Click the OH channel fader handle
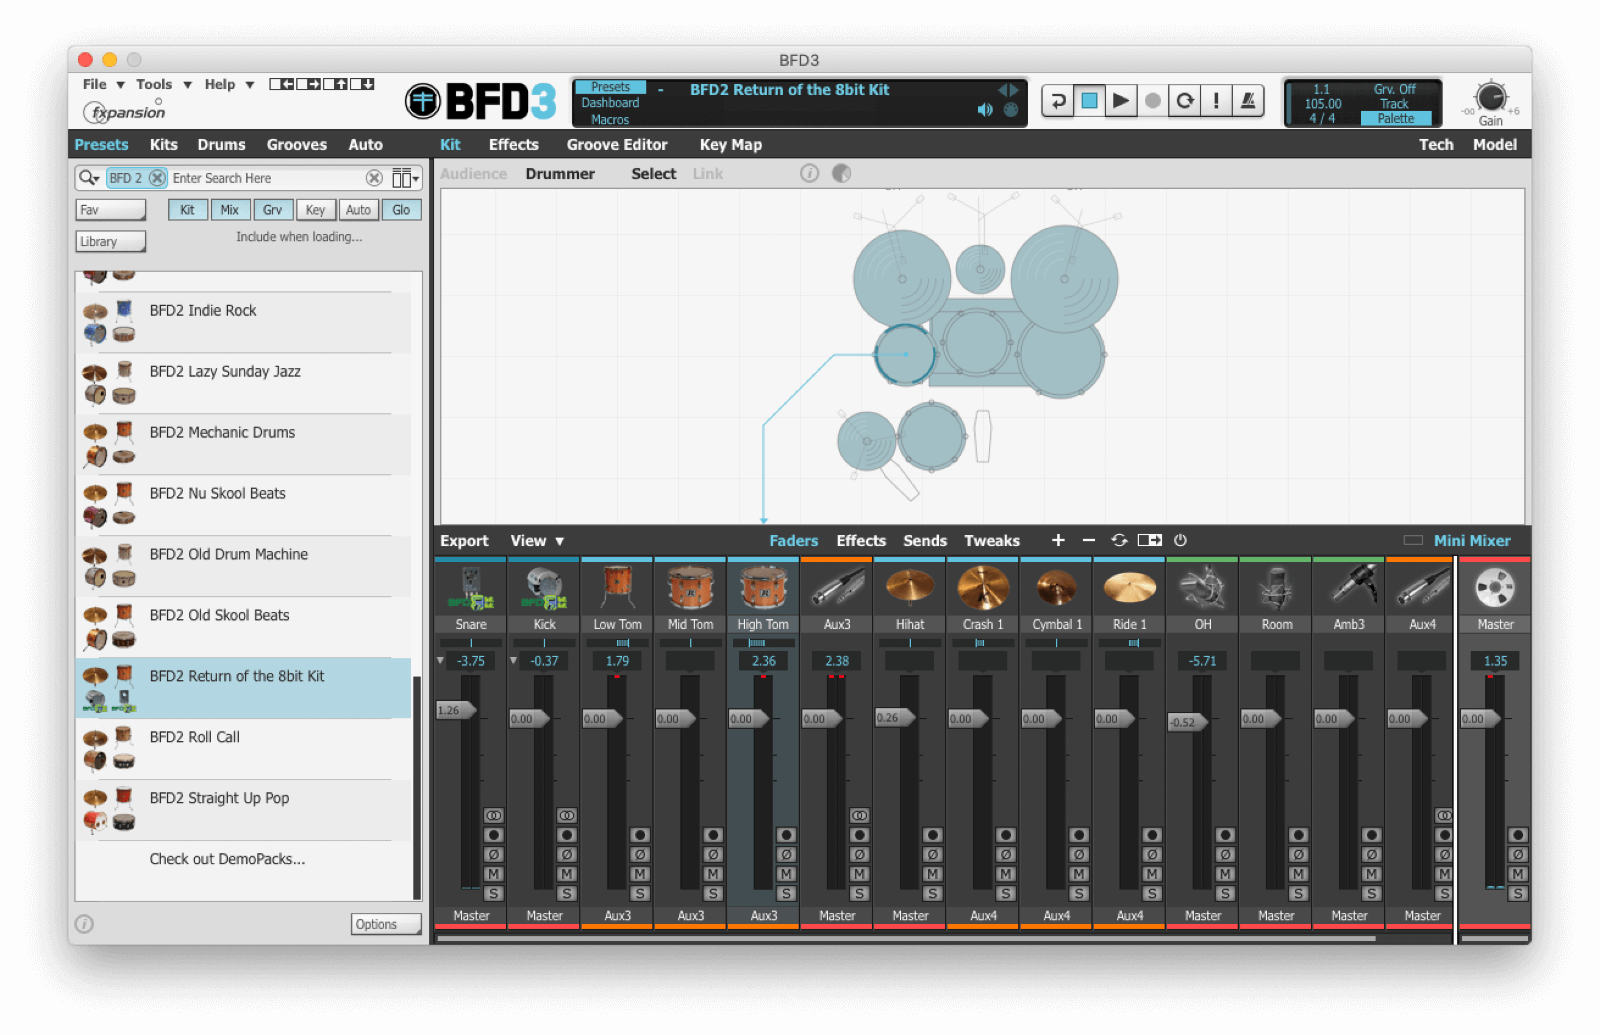Screen dimensions: 1600x1035 coord(1188,722)
